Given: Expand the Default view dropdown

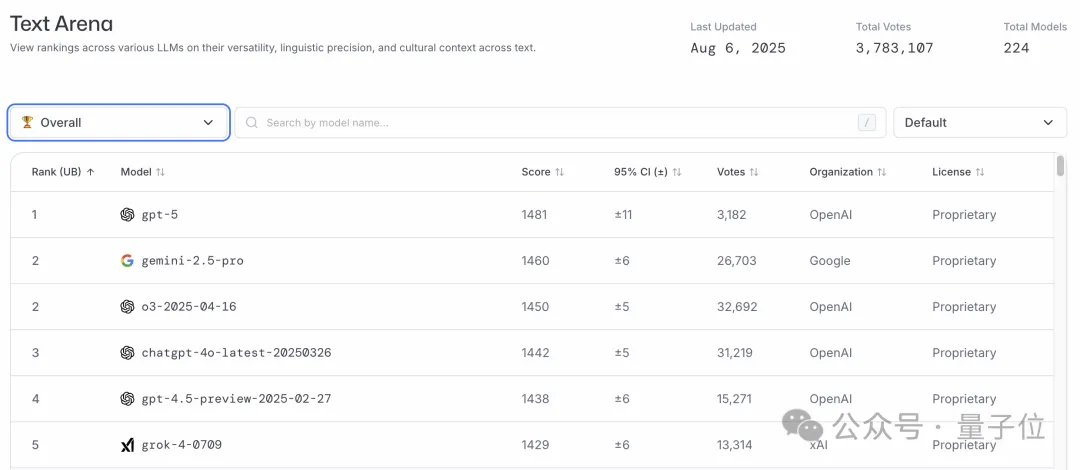Looking at the screenshot, I should coord(979,123).
